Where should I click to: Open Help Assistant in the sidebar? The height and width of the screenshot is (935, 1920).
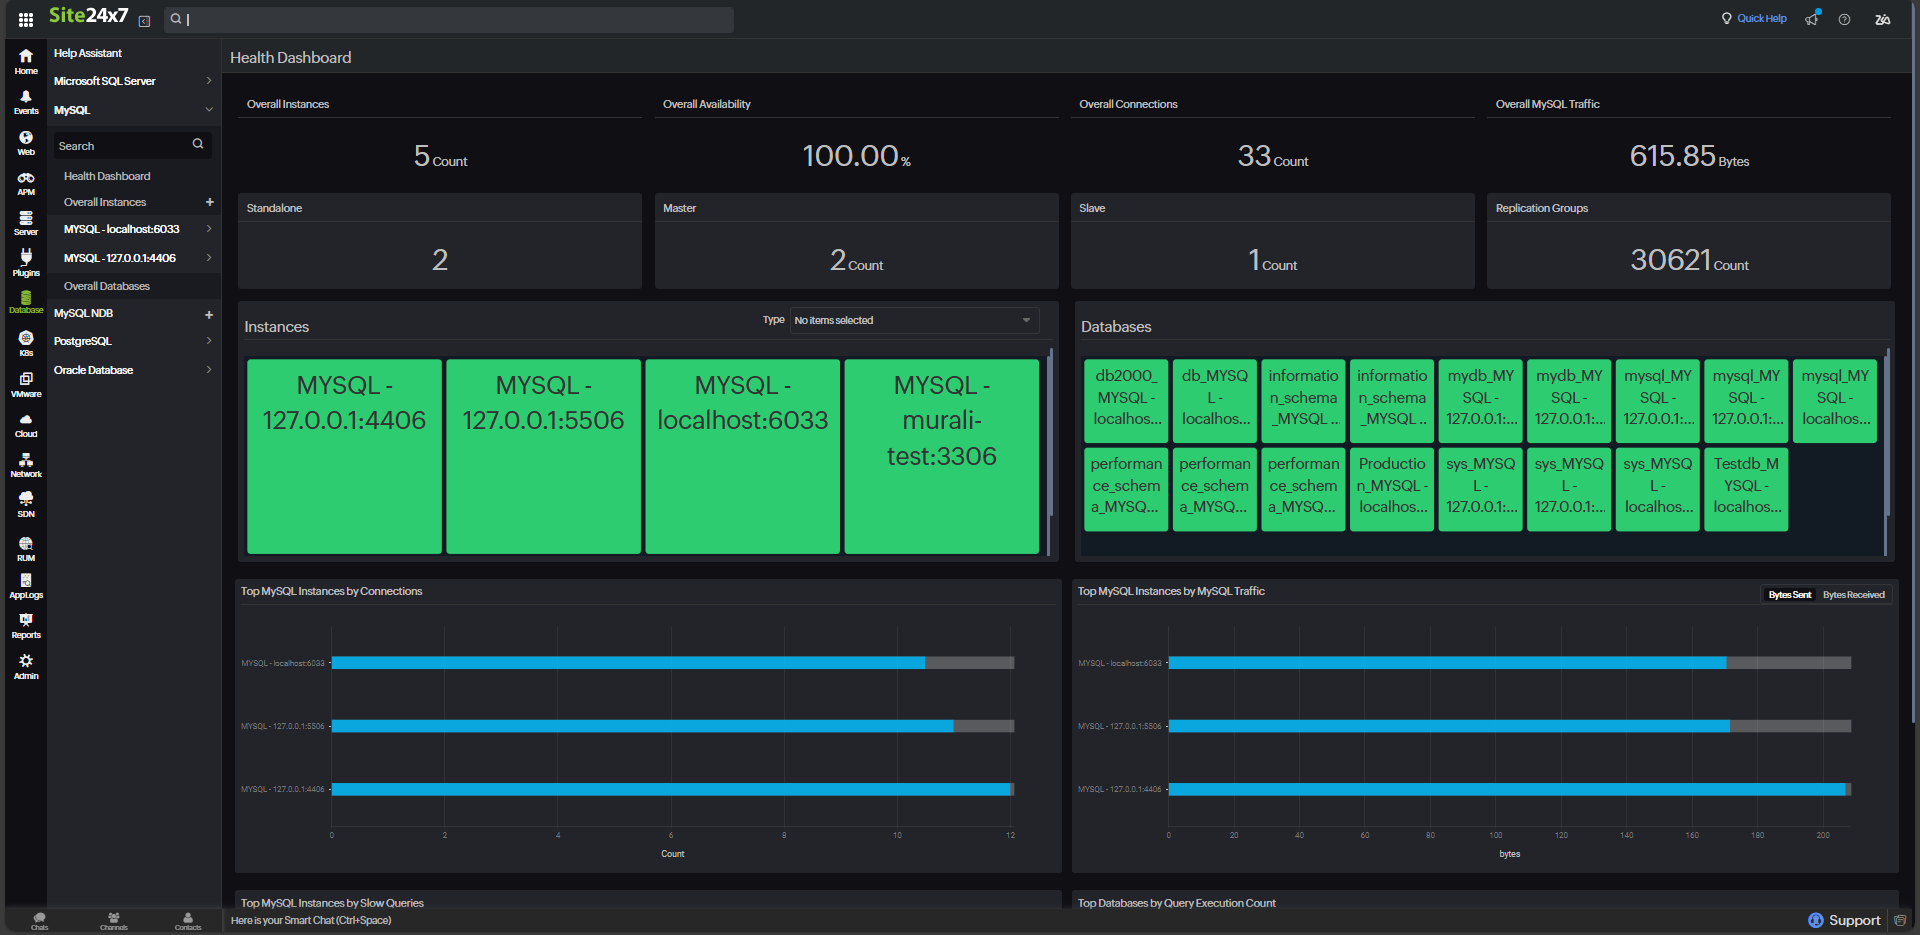88,53
